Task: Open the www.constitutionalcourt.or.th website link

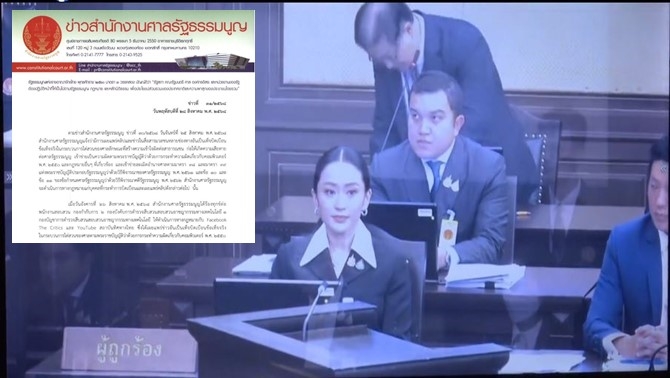Action: click(44, 67)
